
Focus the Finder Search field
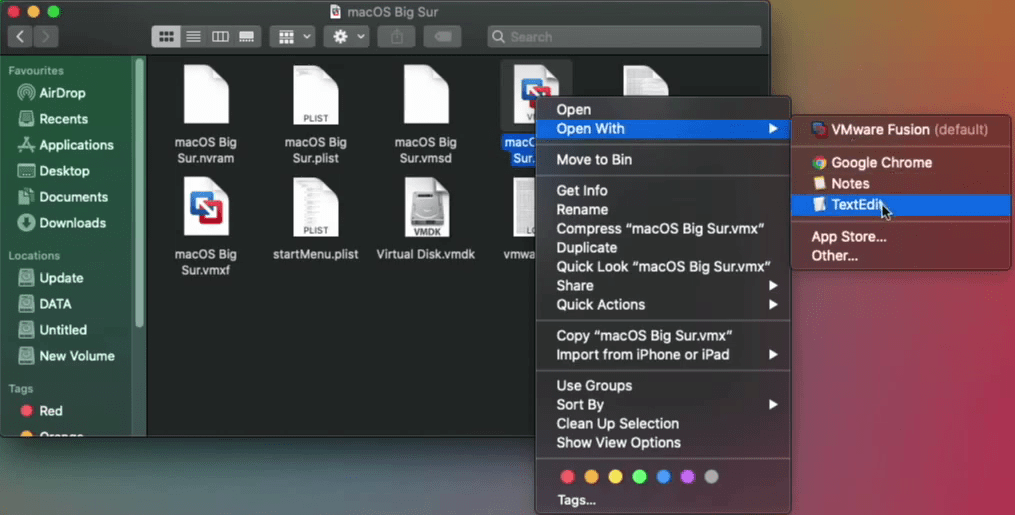coord(625,37)
